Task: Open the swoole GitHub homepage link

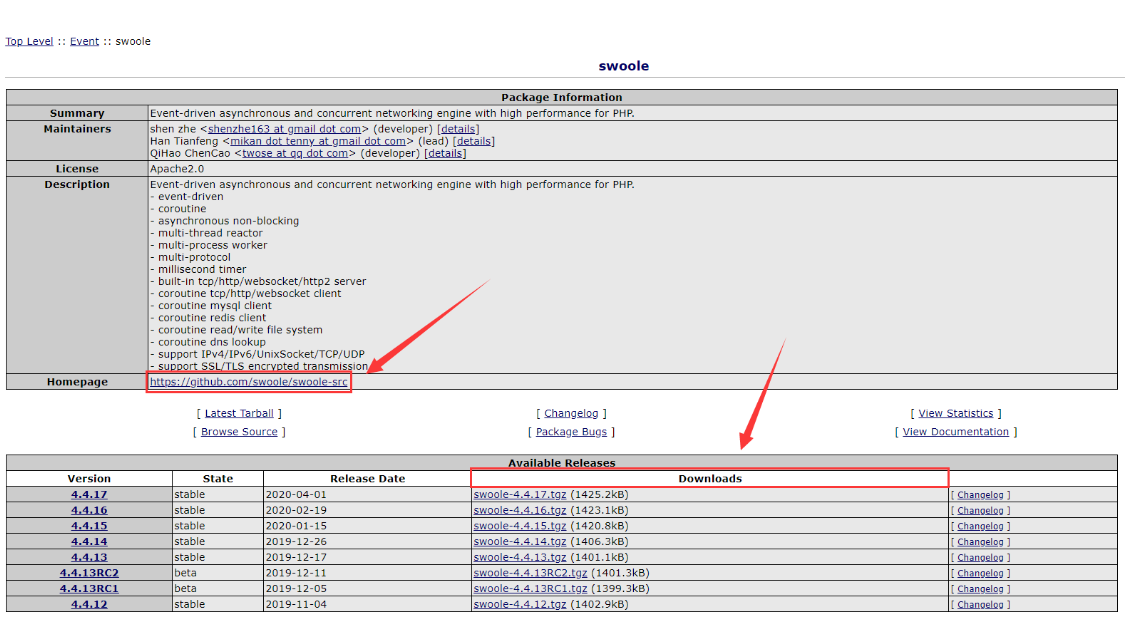Action: [248, 382]
